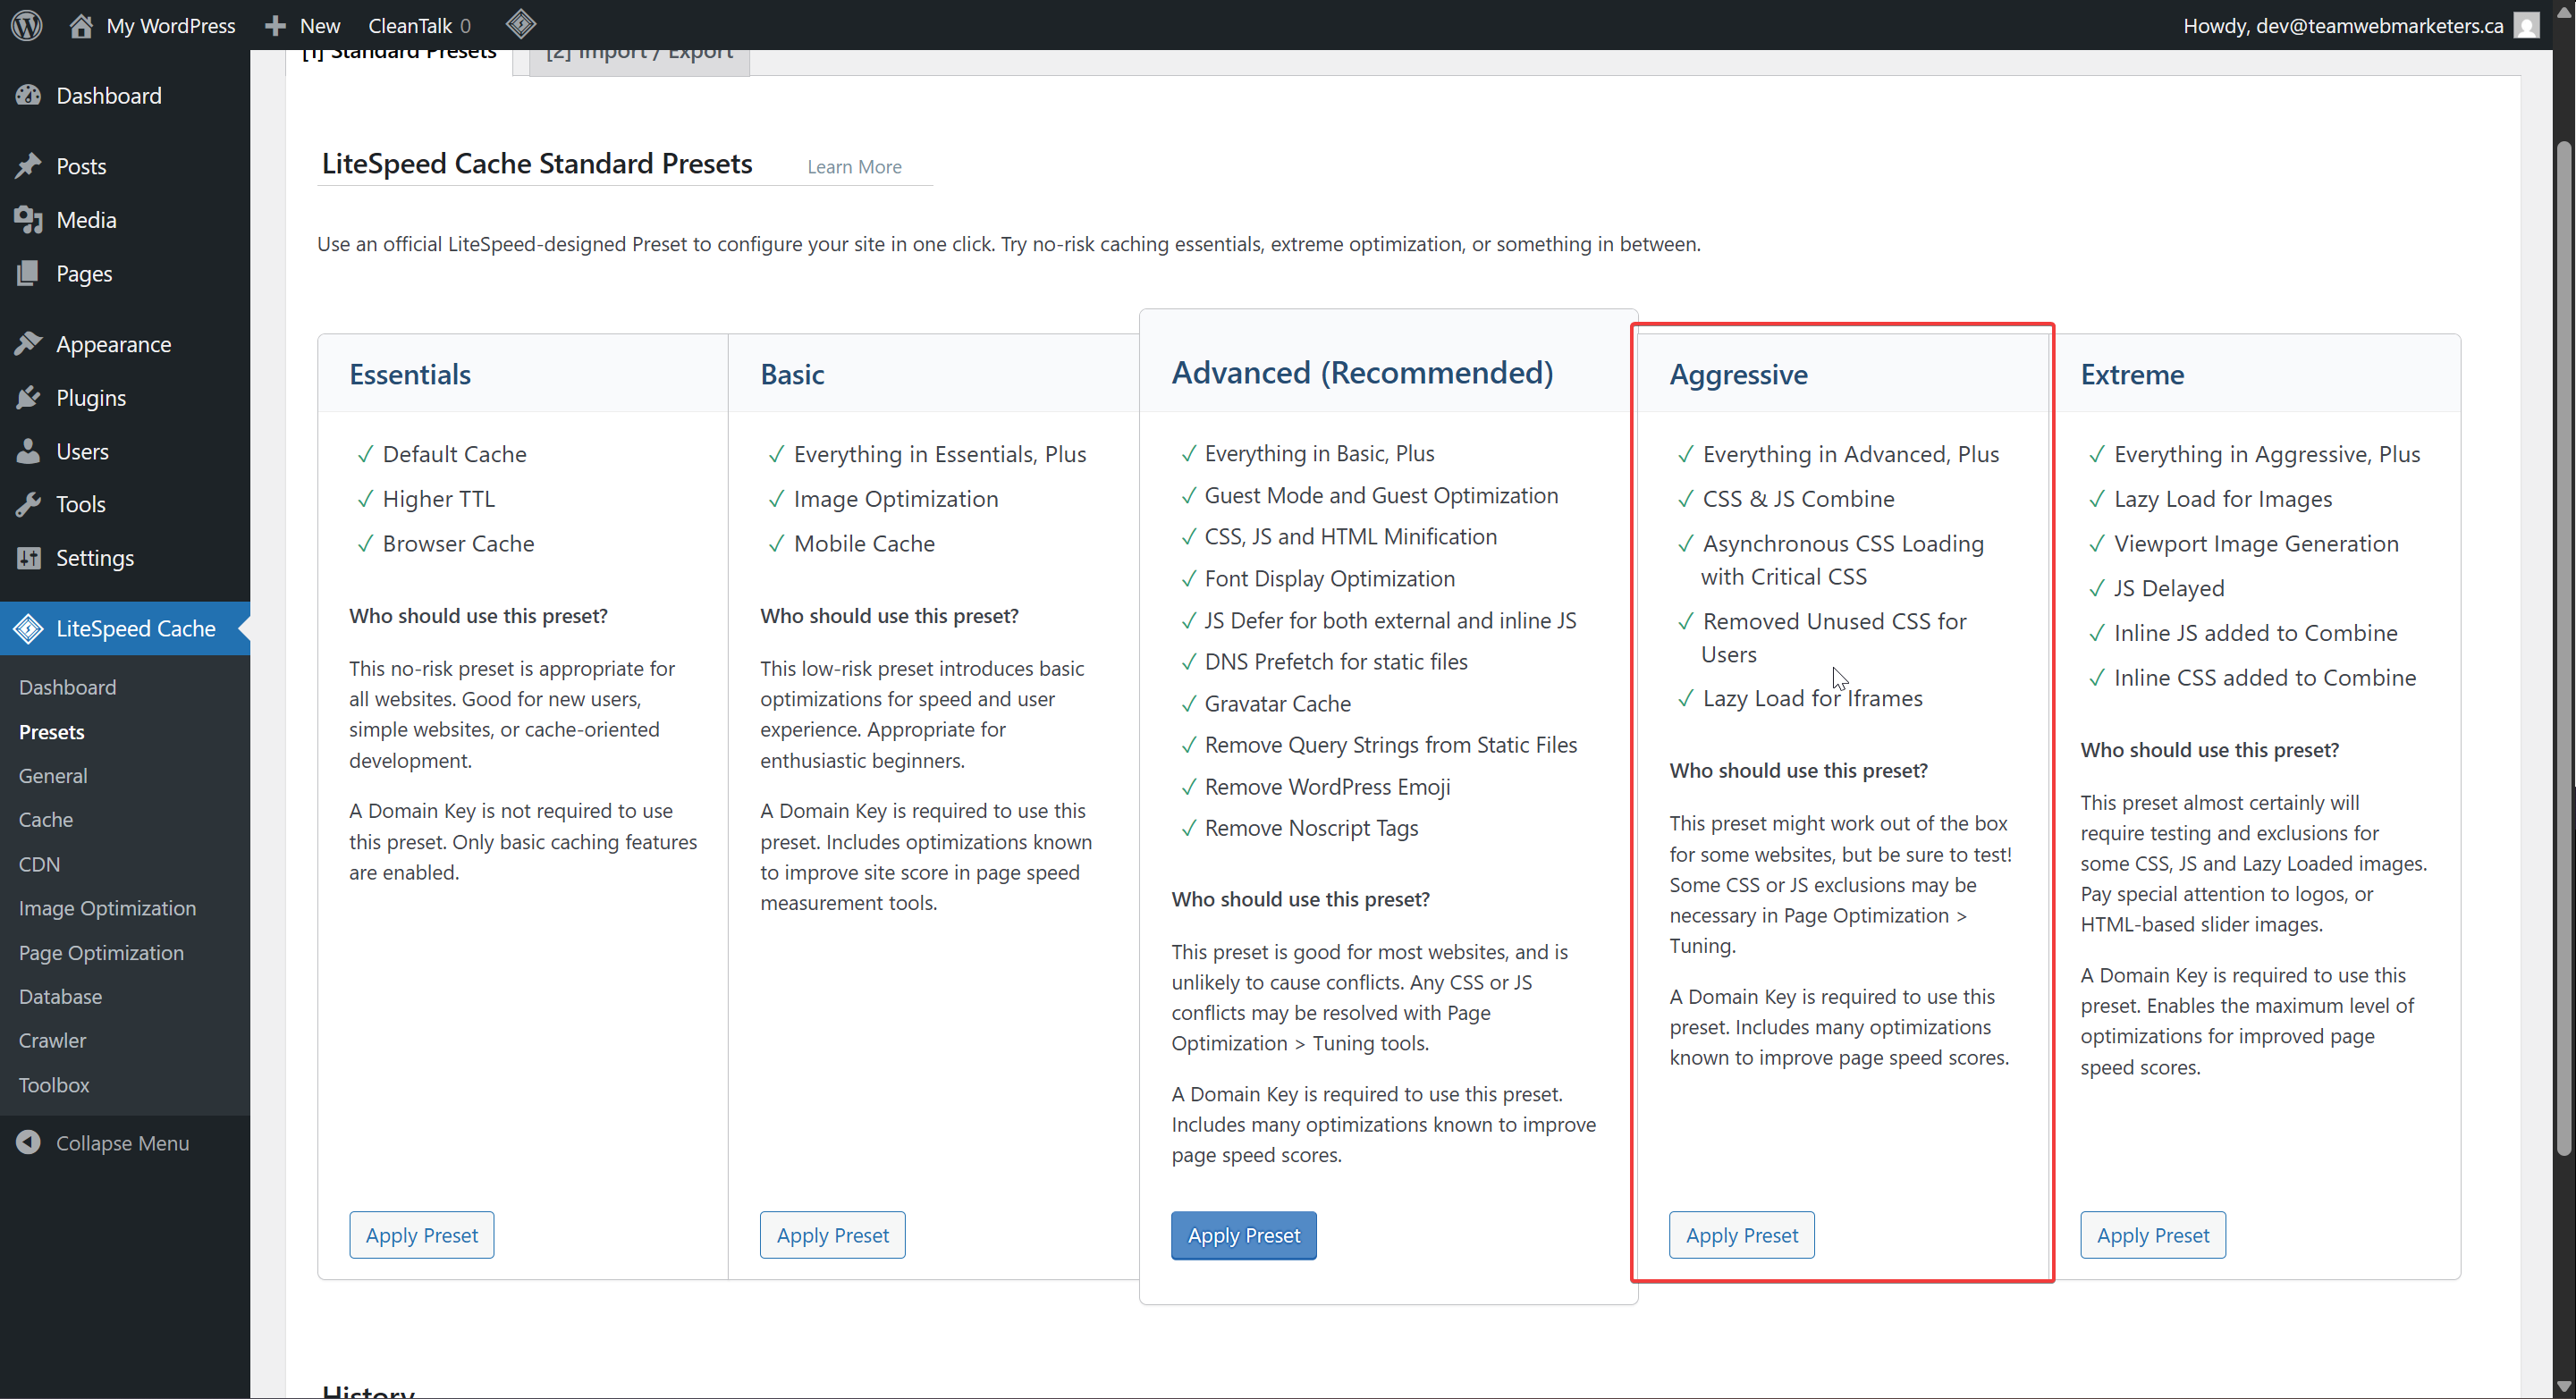Apply the Aggressive preset
The height and width of the screenshot is (1399, 2576).
point(1741,1235)
